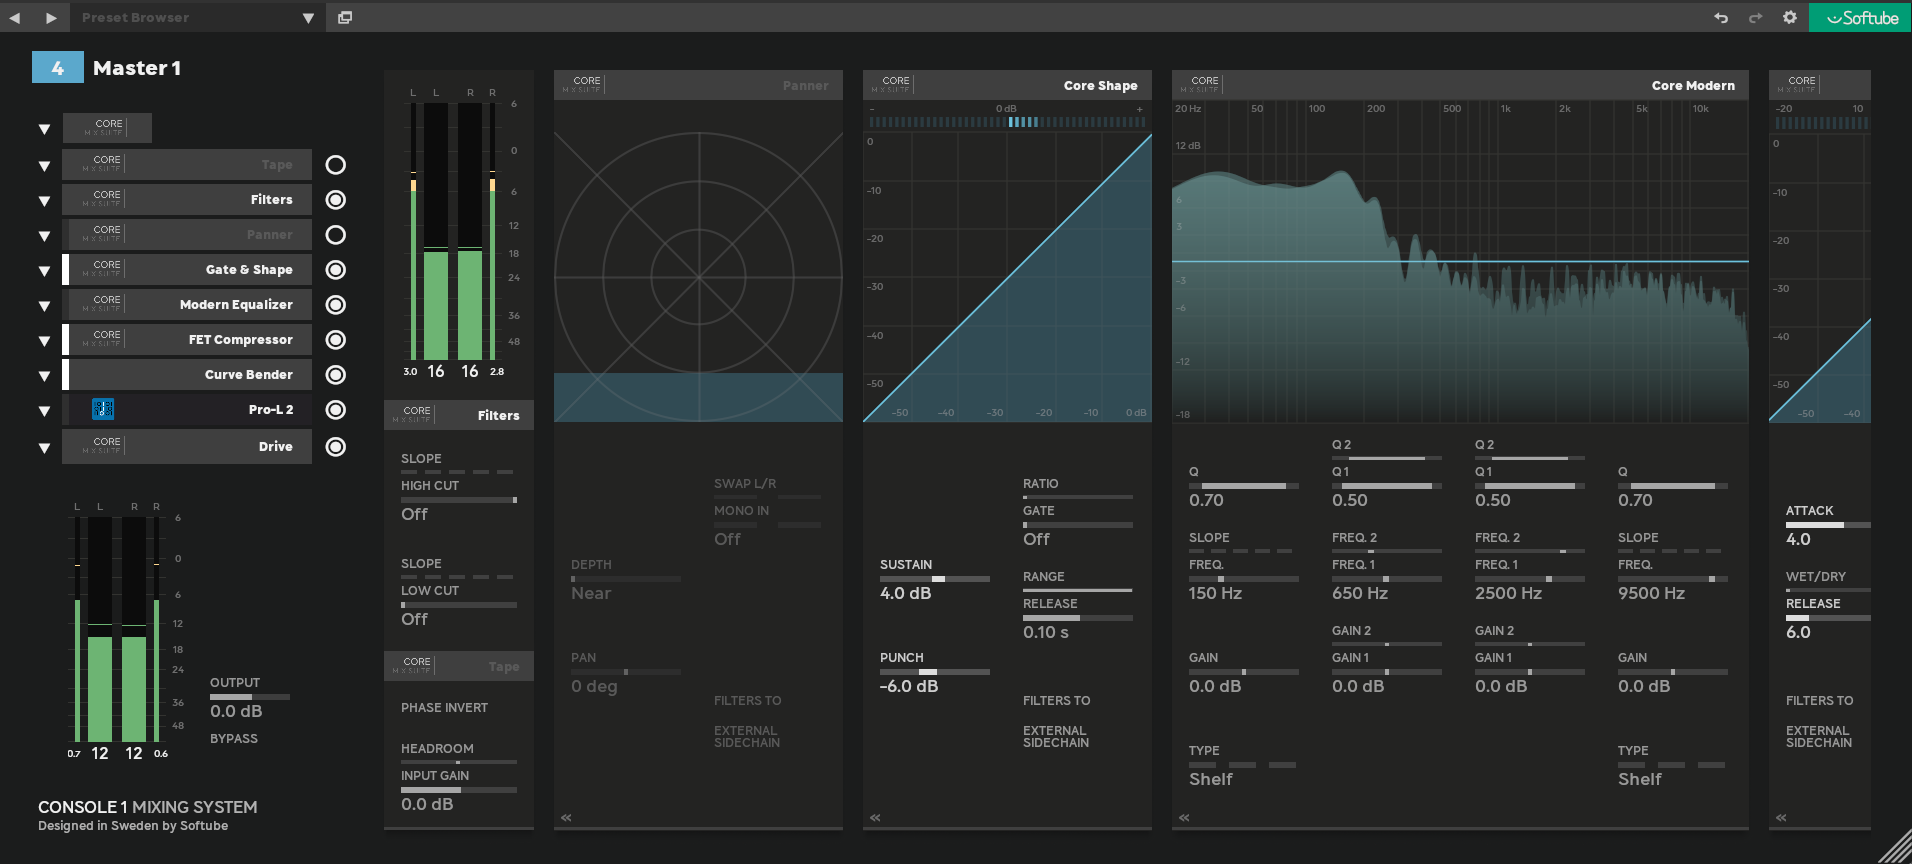The height and width of the screenshot is (864, 1912).
Task: Click the pop-out window icon
Action: point(345,17)
